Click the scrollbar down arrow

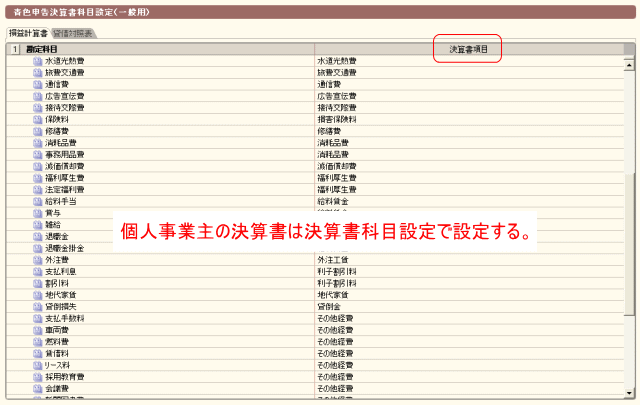tap(629, 393)
